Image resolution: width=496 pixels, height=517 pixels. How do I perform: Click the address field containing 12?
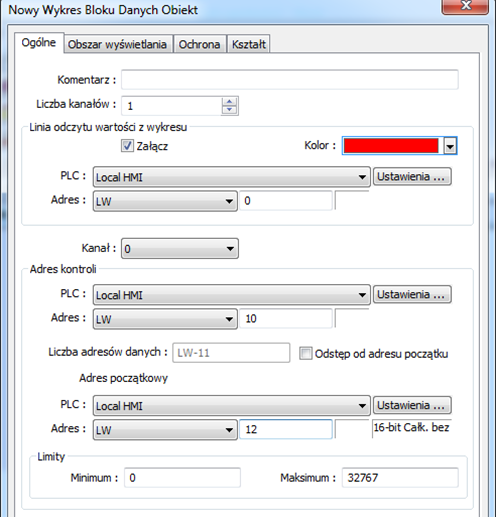click(286, 429)
